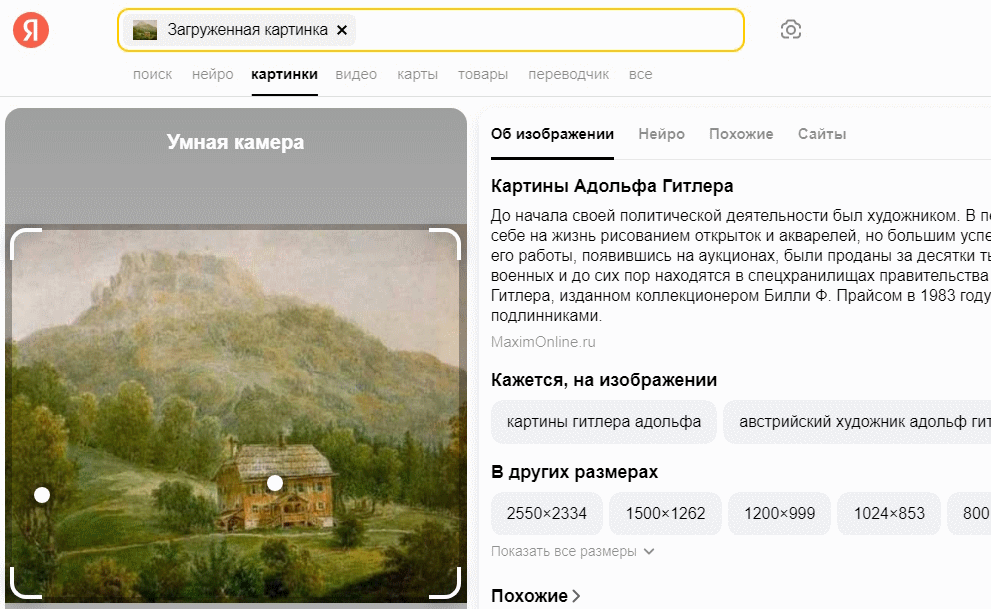Click the Yandex logo icon
This screenshot has height=609, width=991.
31,30
